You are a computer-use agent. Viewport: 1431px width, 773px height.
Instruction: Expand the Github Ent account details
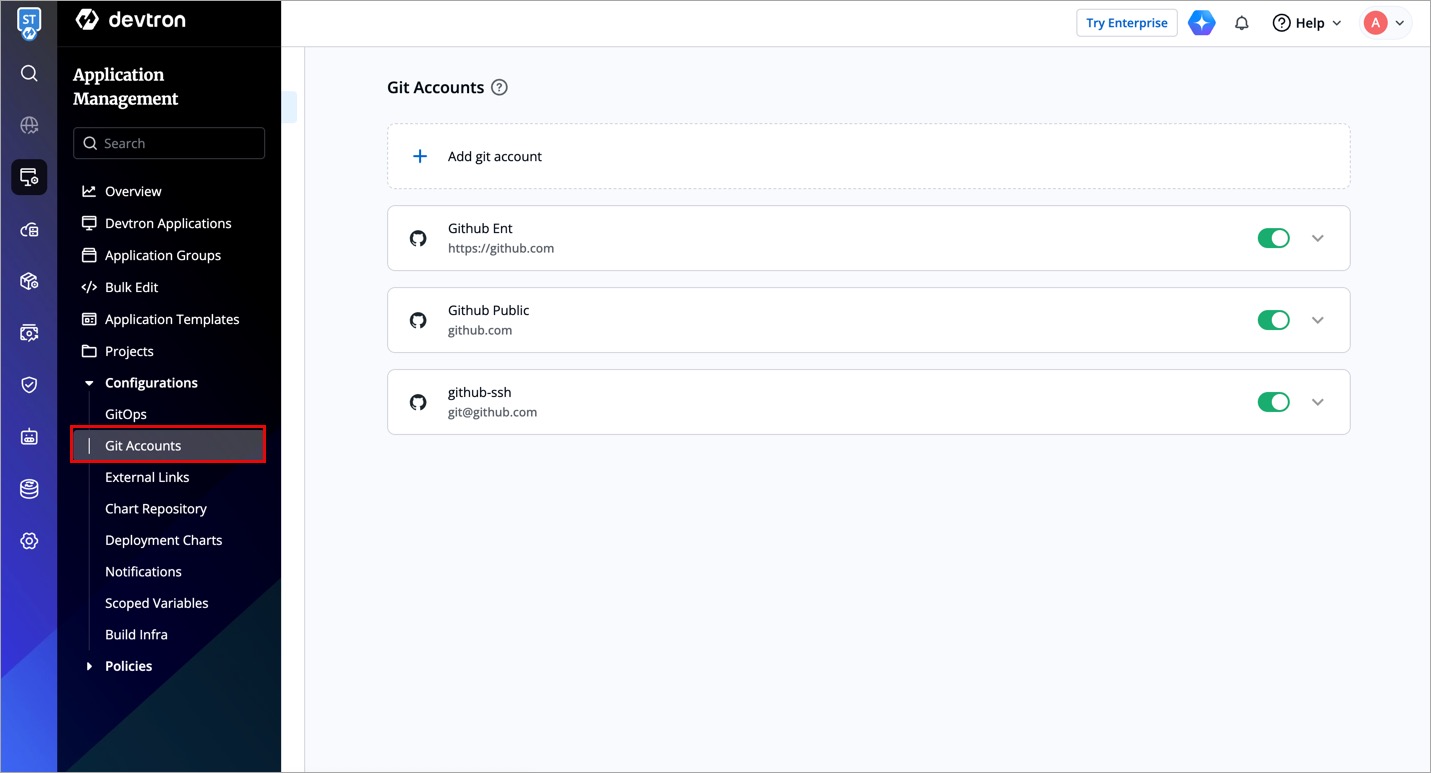(x=1317, y=238)
